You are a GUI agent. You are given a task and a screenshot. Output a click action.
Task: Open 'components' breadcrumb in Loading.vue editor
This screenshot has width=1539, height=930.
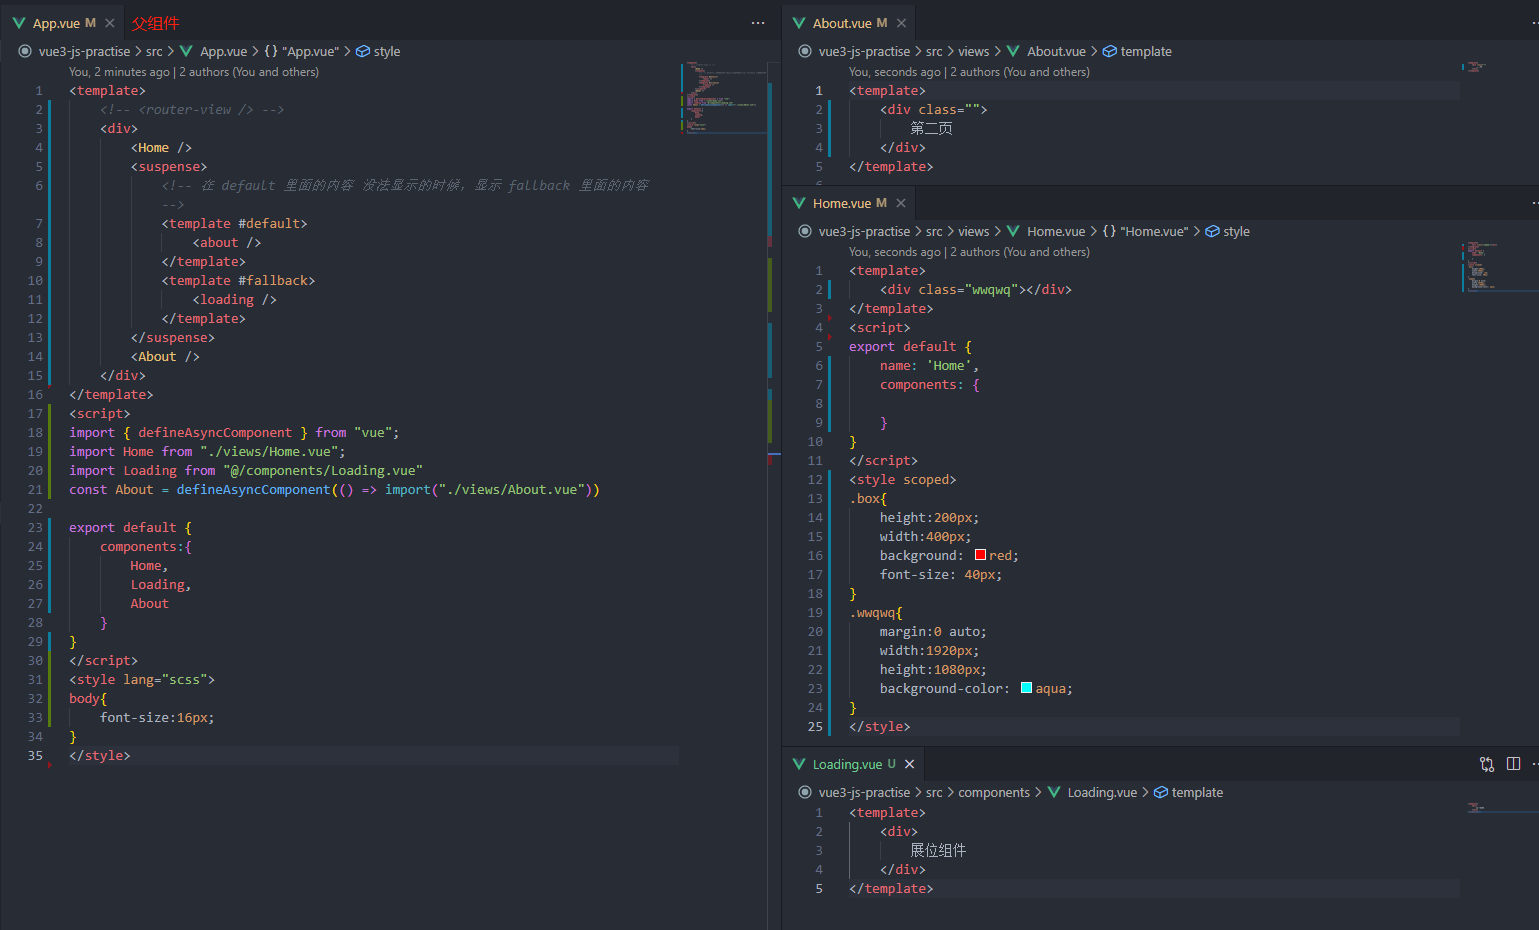pos(993,792)
